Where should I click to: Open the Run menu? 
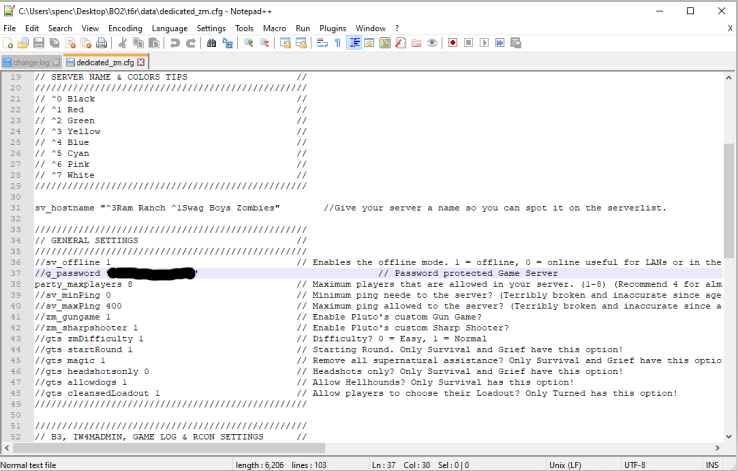coord(303,28)
